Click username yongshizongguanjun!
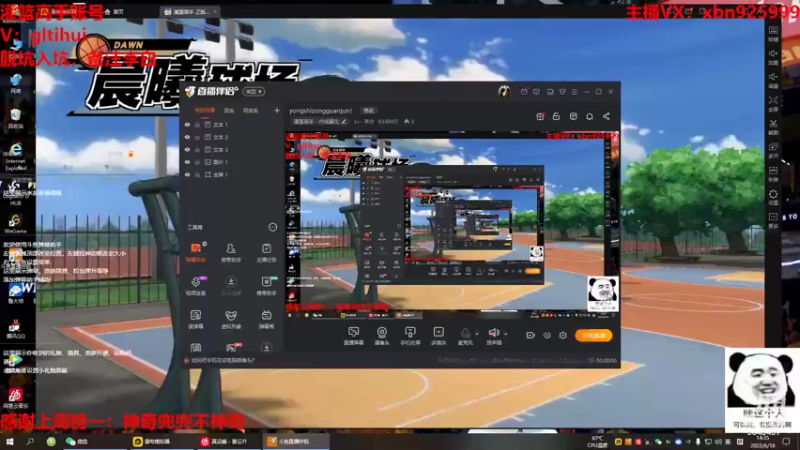 pos(320,110)
